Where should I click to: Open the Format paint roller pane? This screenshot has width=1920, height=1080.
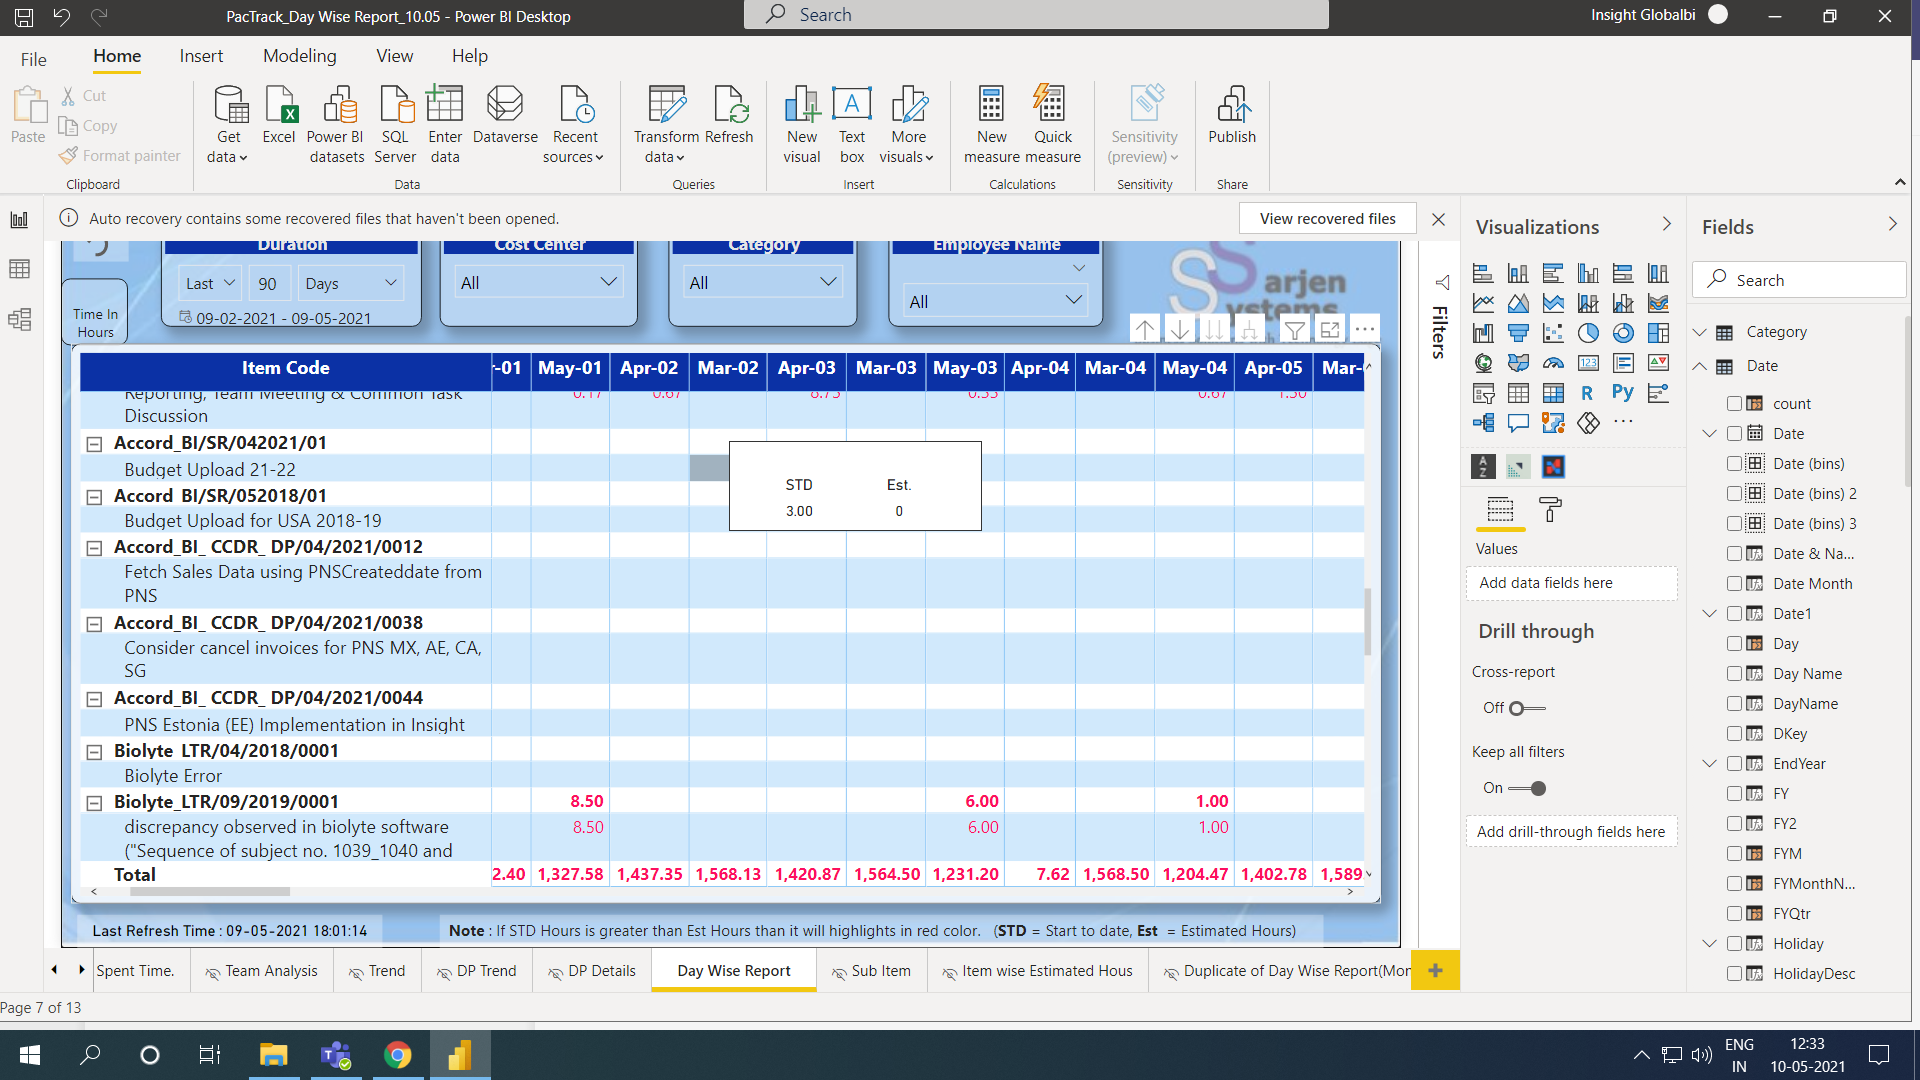(1551, 510)
